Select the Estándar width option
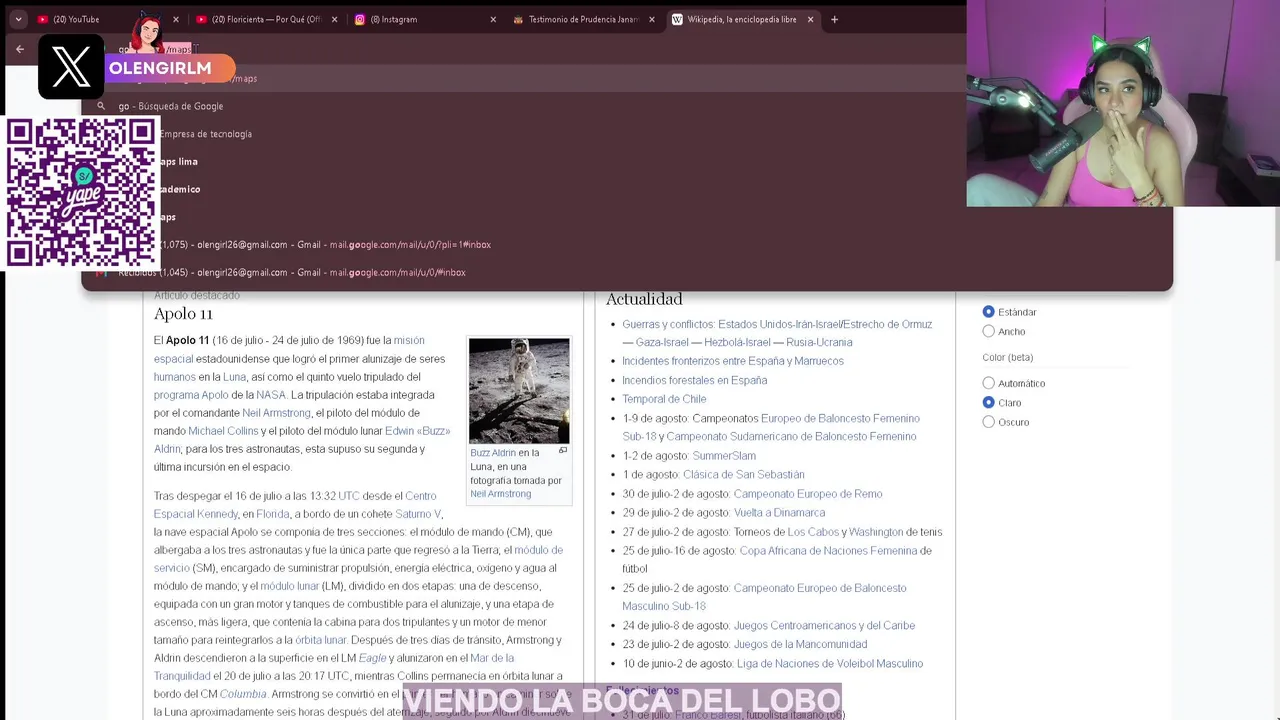1280x720 pixels. pyautogui.click(x=989, y=312)
